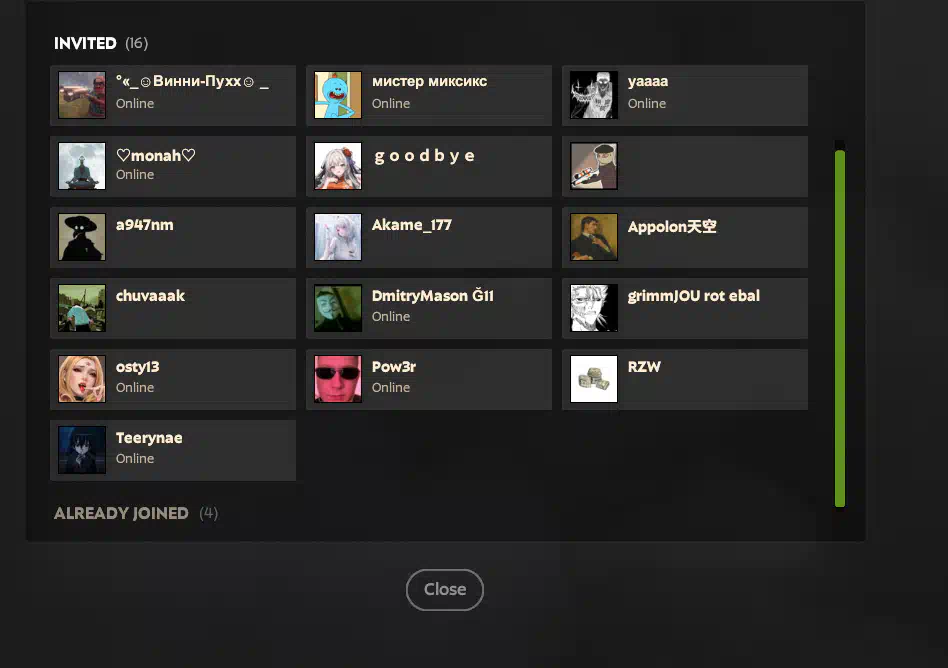Select RZW money avatar
The width and height of the screenshot is (948, 668).
click(x=594, y=378)
